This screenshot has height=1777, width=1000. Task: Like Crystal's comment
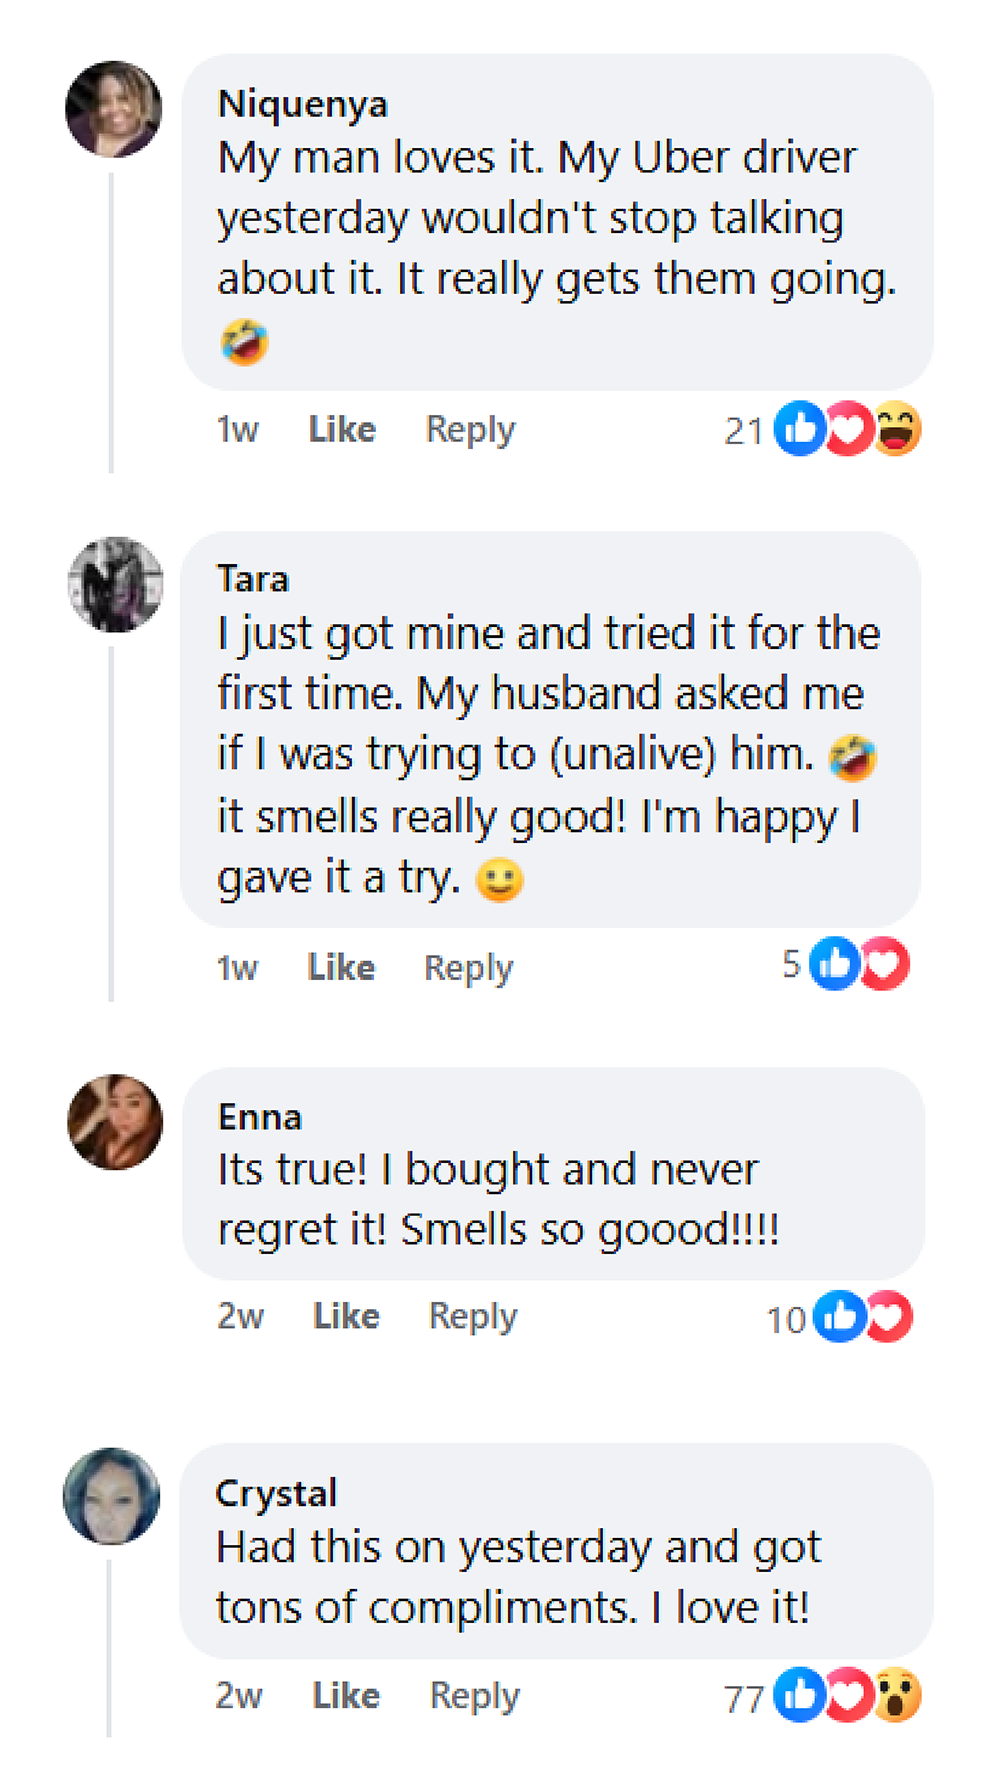(x=346, y=1696)
